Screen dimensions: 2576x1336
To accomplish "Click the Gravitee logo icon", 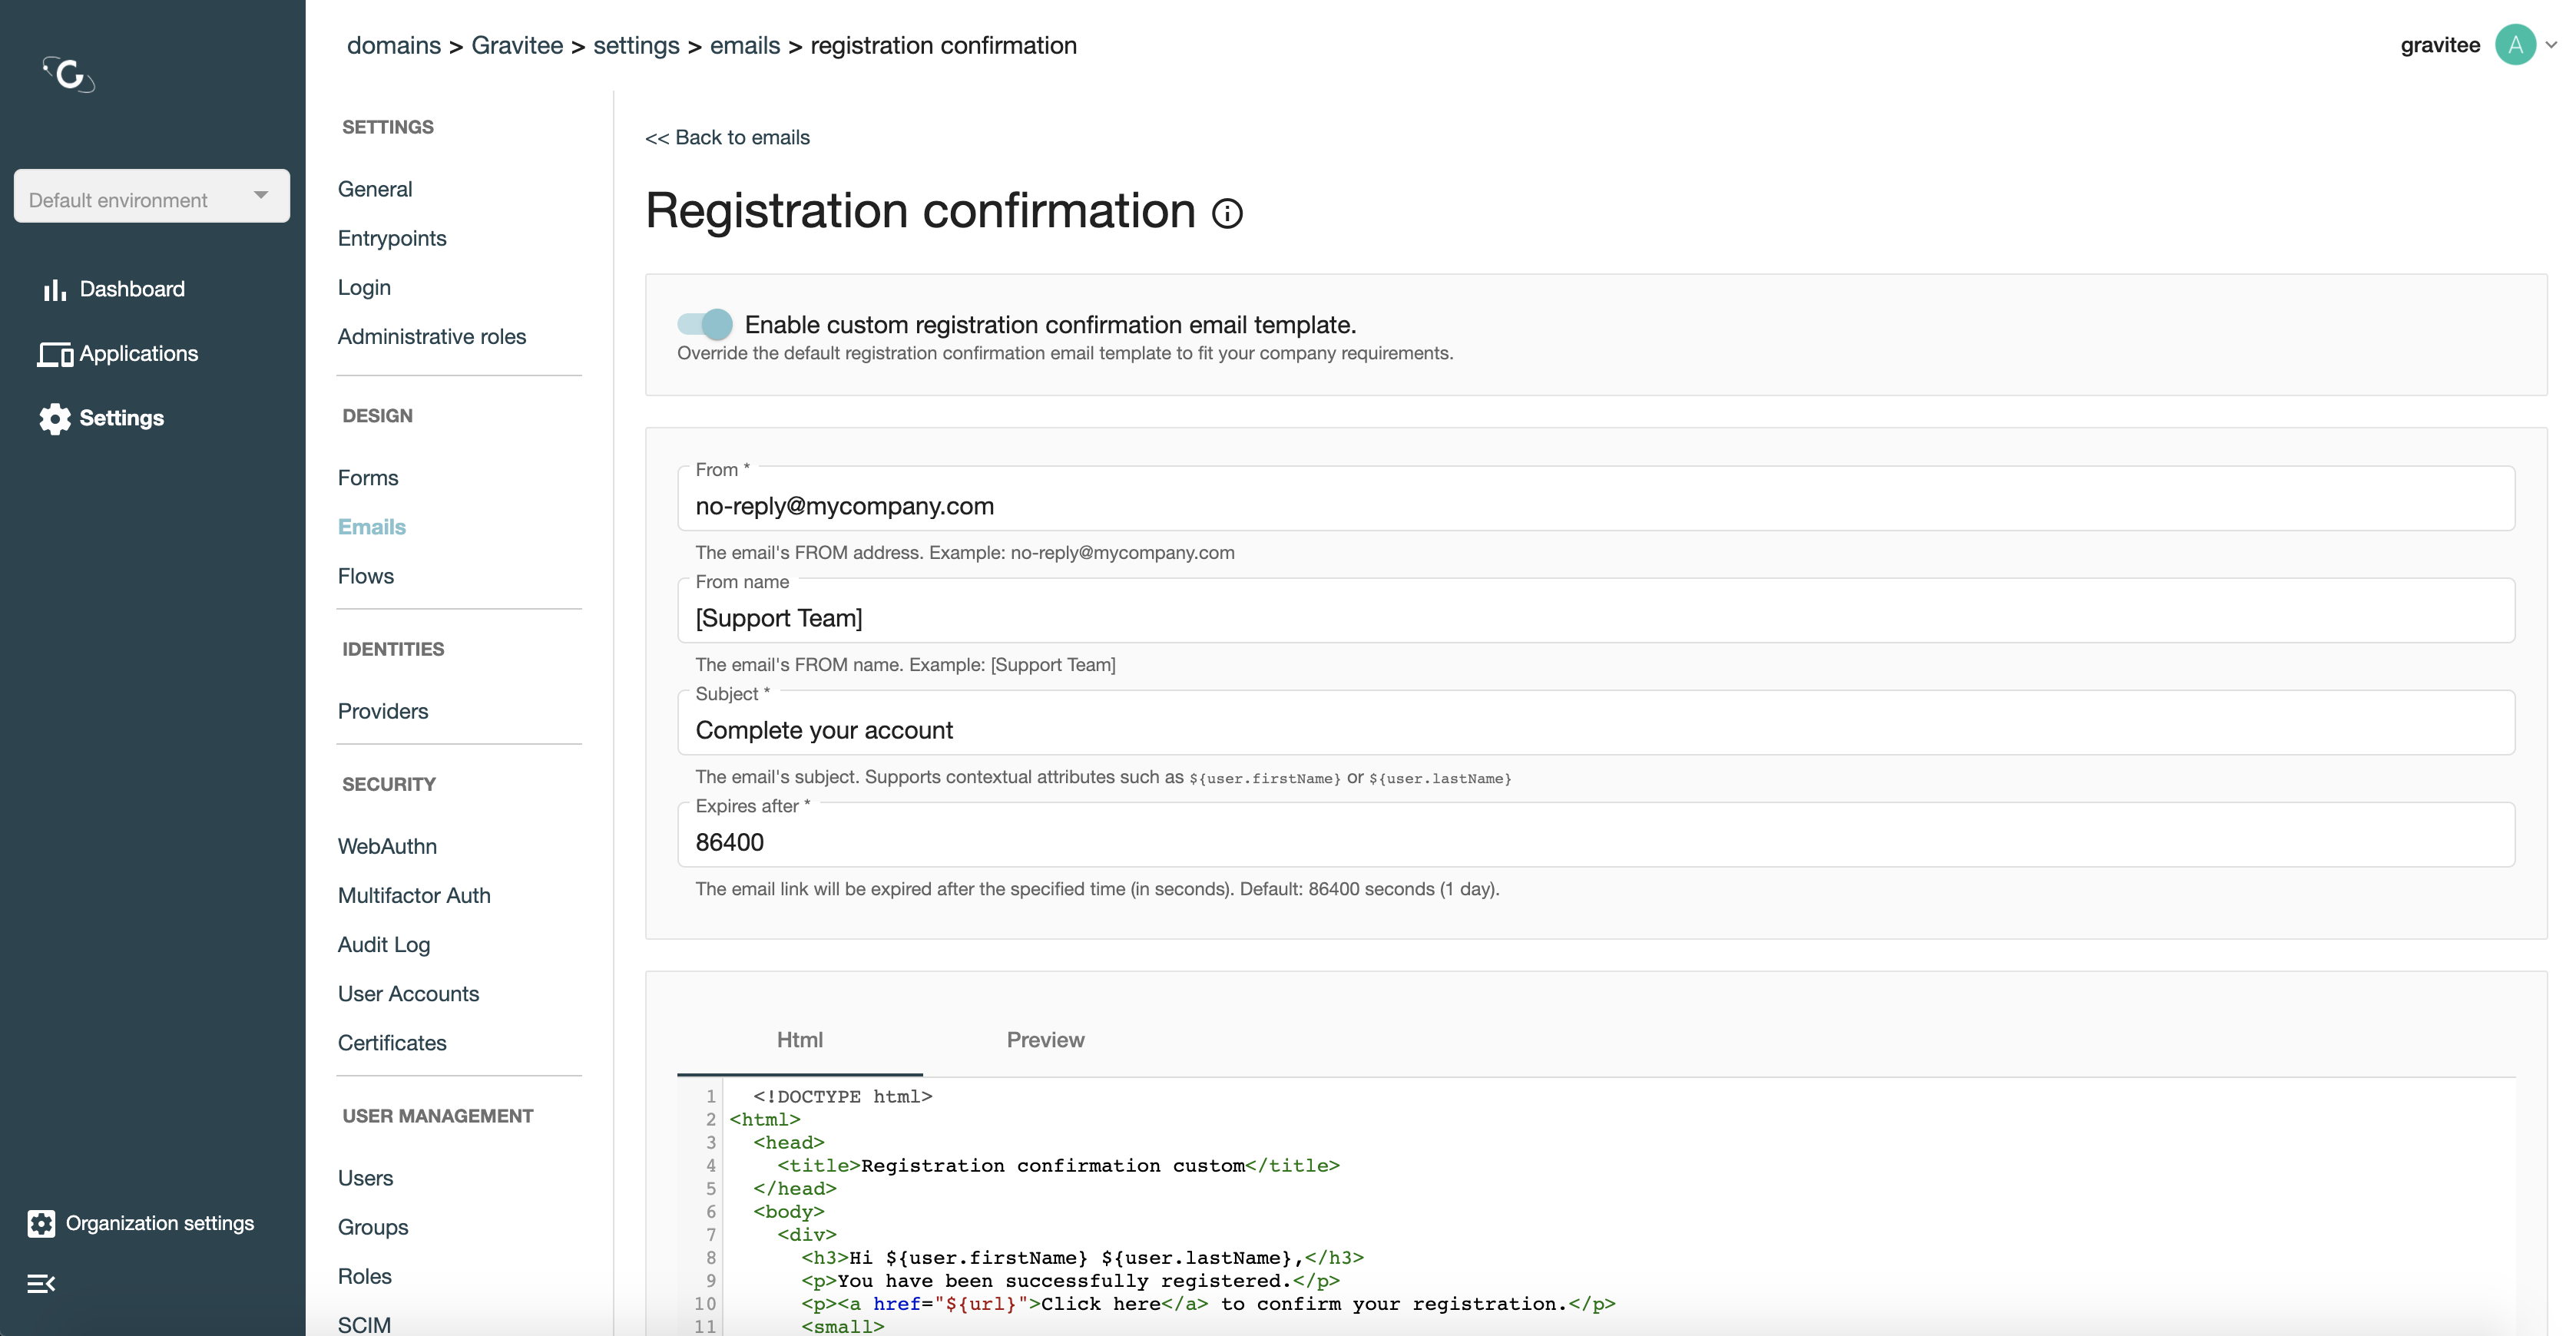I will tap(68, 75).
